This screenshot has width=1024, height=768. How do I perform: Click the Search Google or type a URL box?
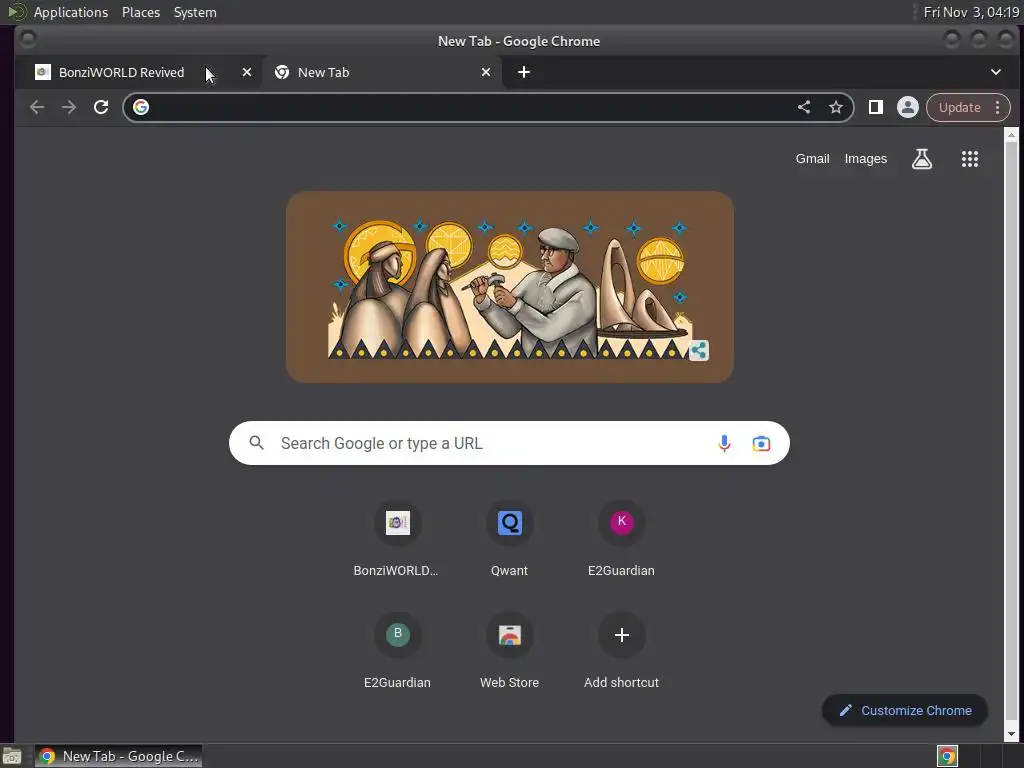509,443
